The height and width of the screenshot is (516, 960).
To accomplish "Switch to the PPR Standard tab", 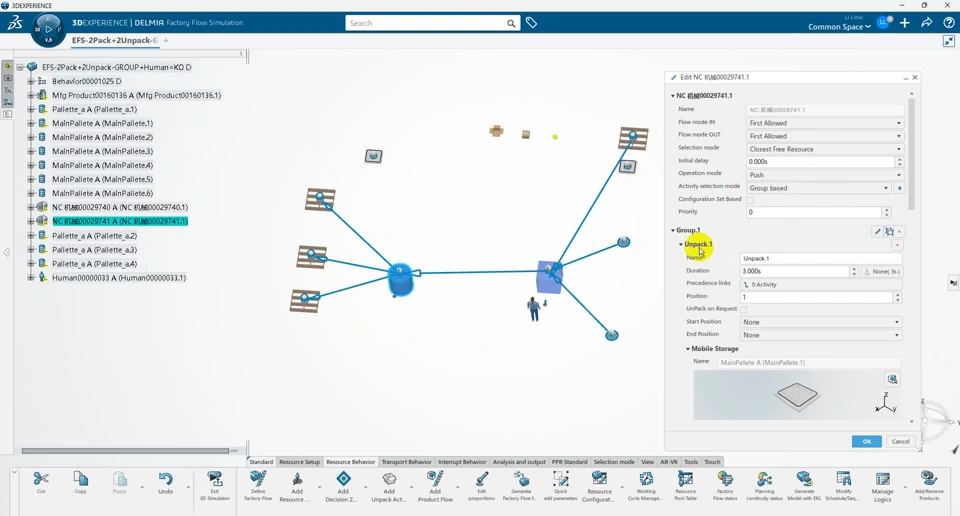I will (x=569, y=462).
